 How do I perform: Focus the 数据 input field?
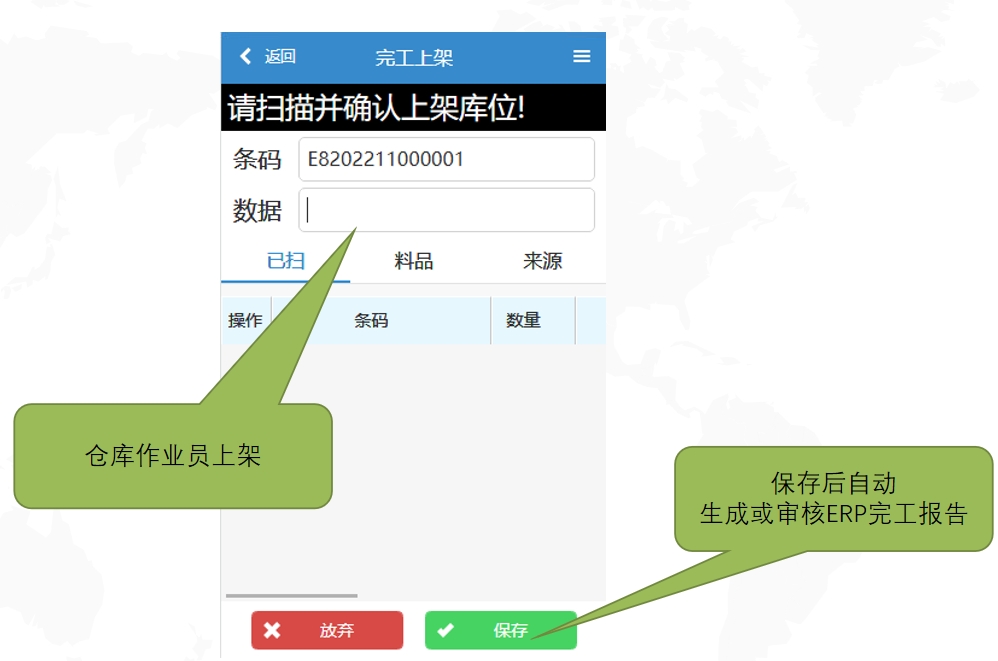click(x=447, y=210)
